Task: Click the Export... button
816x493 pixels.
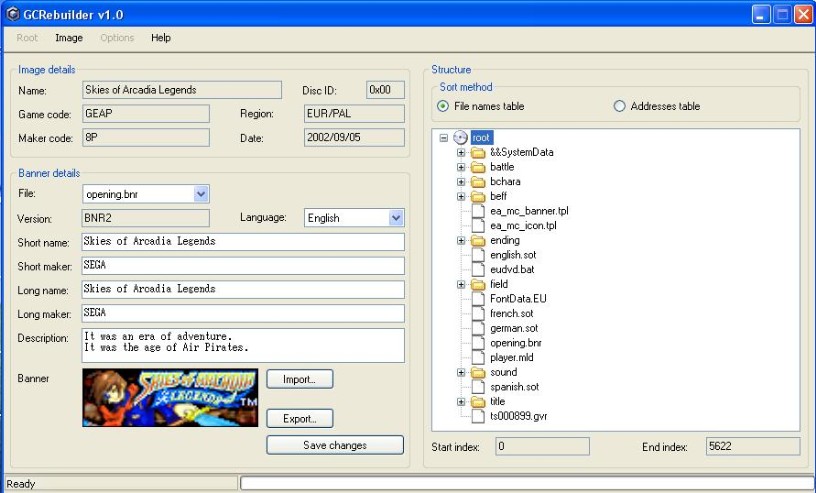Action: 300,419
